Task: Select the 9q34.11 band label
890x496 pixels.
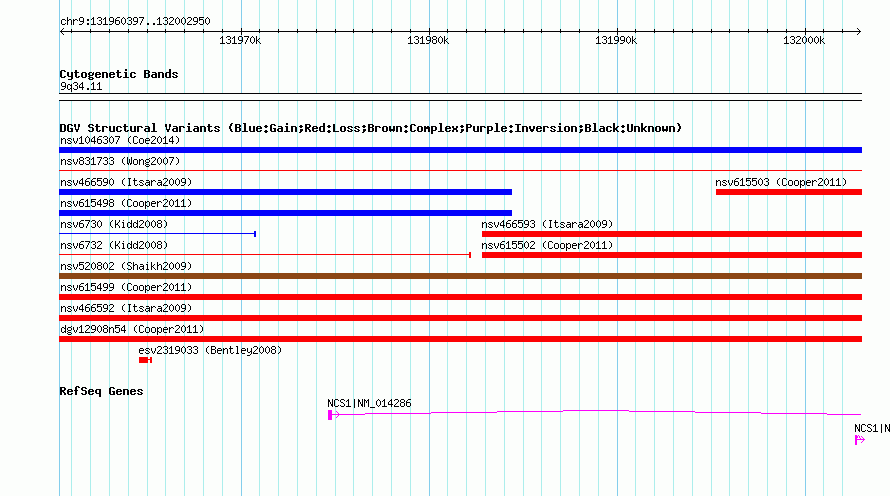Action: pos(81,86)
